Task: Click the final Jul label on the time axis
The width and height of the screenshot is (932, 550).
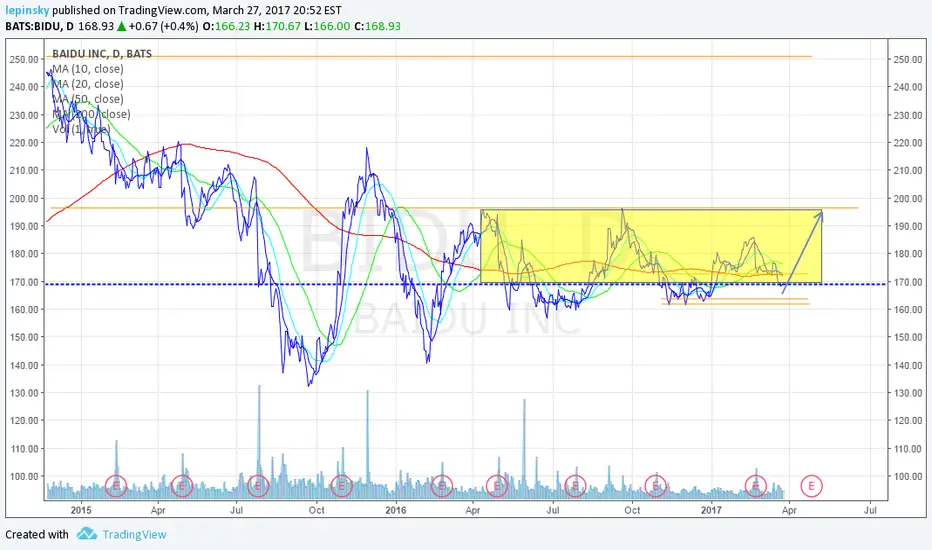Action: click(x=870, y=510)
